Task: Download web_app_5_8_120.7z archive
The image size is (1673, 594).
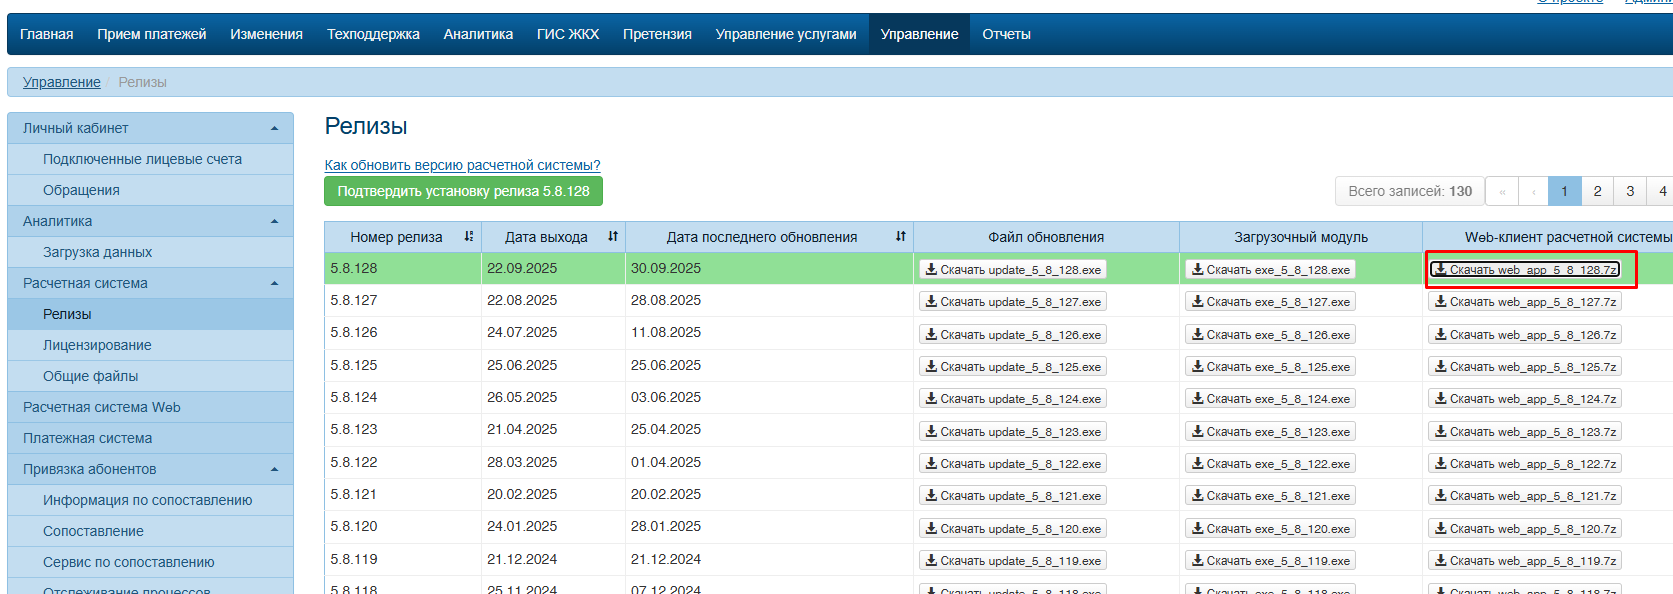Action: [1524, 529]
